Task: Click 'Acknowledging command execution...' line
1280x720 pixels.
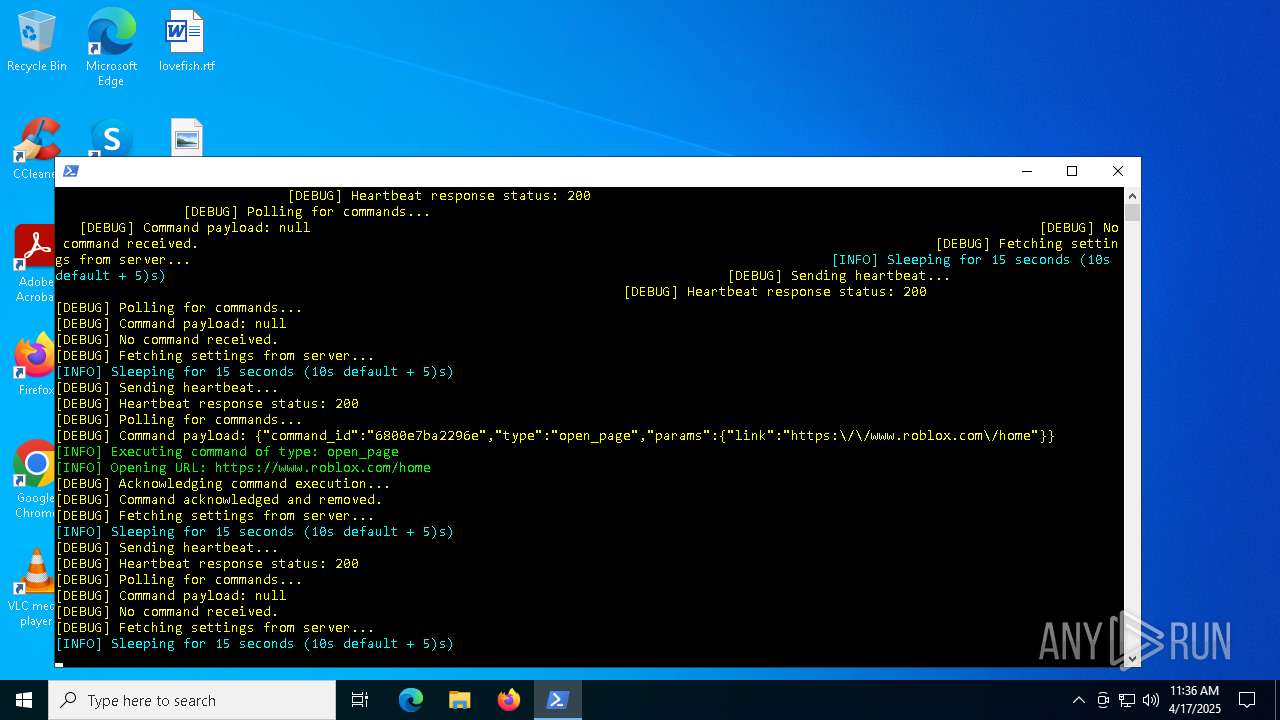Action: click(x=223, y=483)
